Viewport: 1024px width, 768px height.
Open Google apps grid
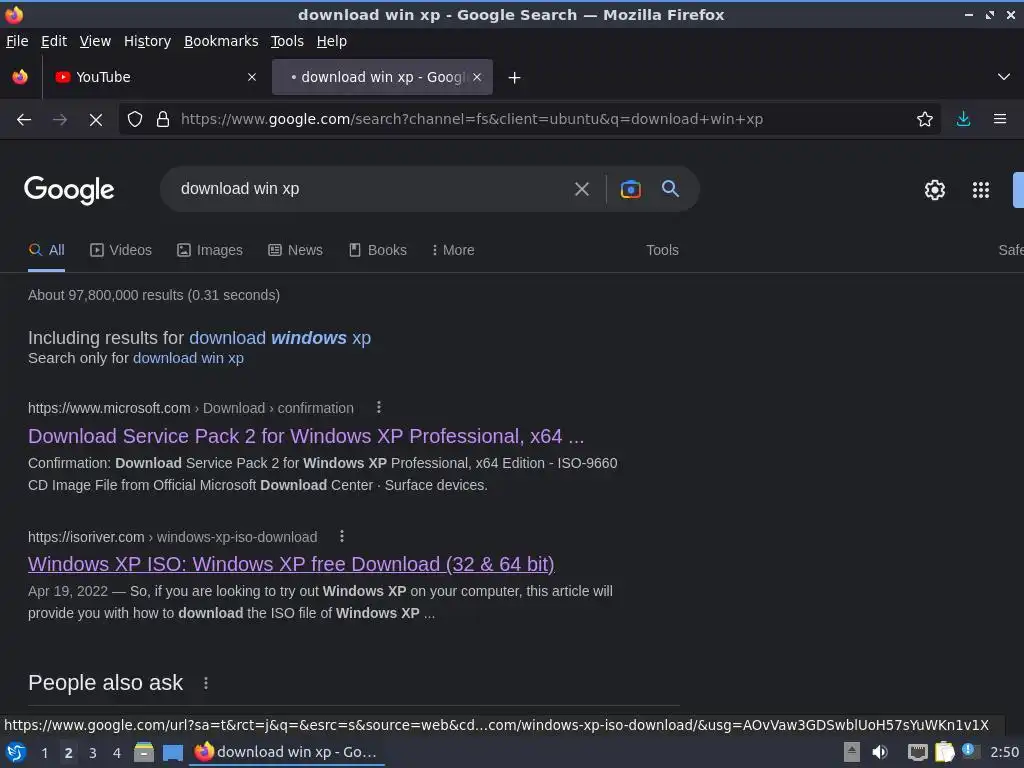click(980, 190)
